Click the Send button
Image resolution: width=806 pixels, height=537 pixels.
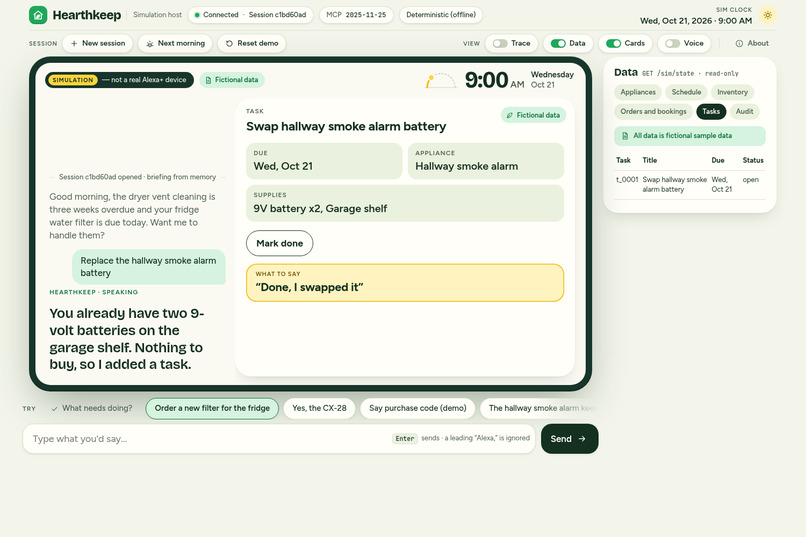tap(570, 439)
